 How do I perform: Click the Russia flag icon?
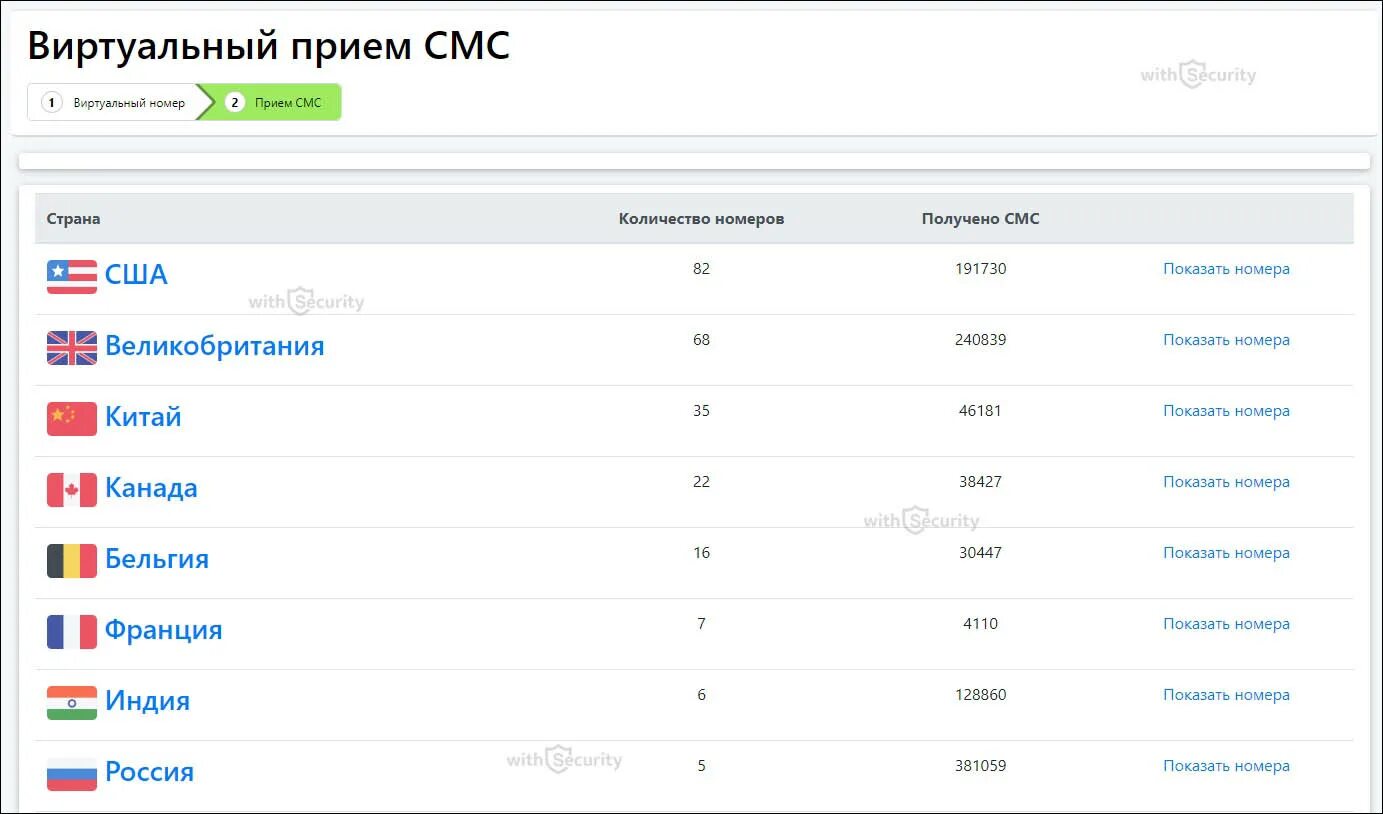click(x=72, y=773)
